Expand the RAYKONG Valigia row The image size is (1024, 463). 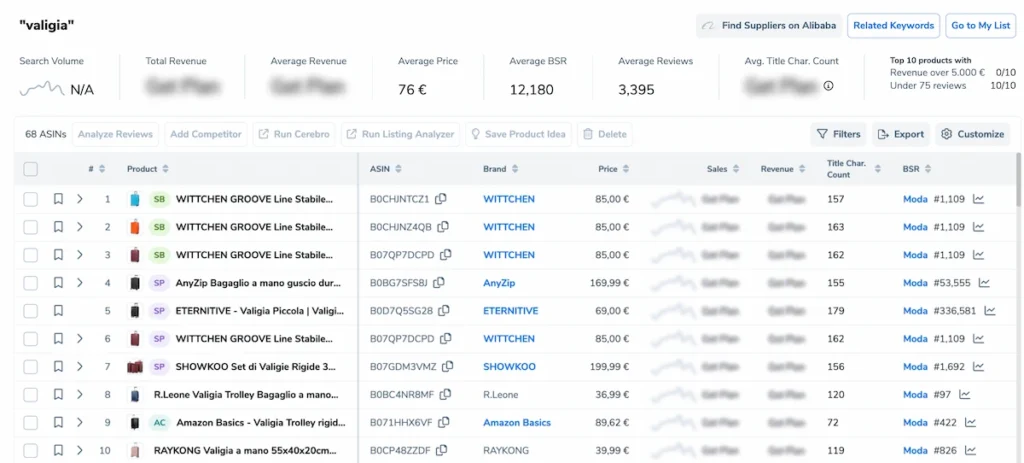[80, 451]
